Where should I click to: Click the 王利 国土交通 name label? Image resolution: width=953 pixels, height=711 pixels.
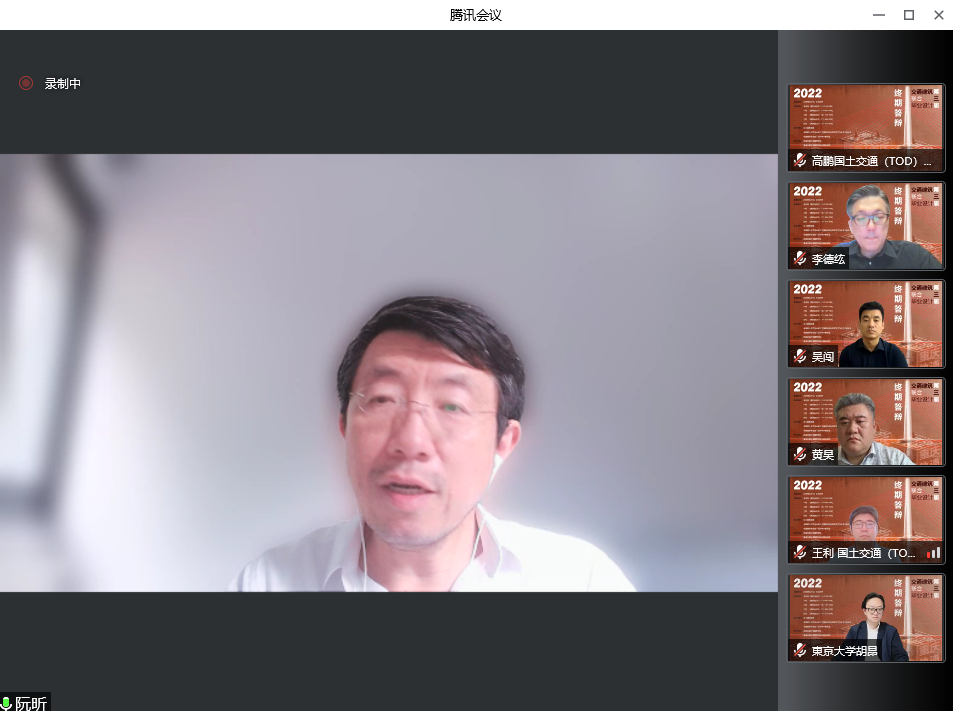[x=863, y=553]
